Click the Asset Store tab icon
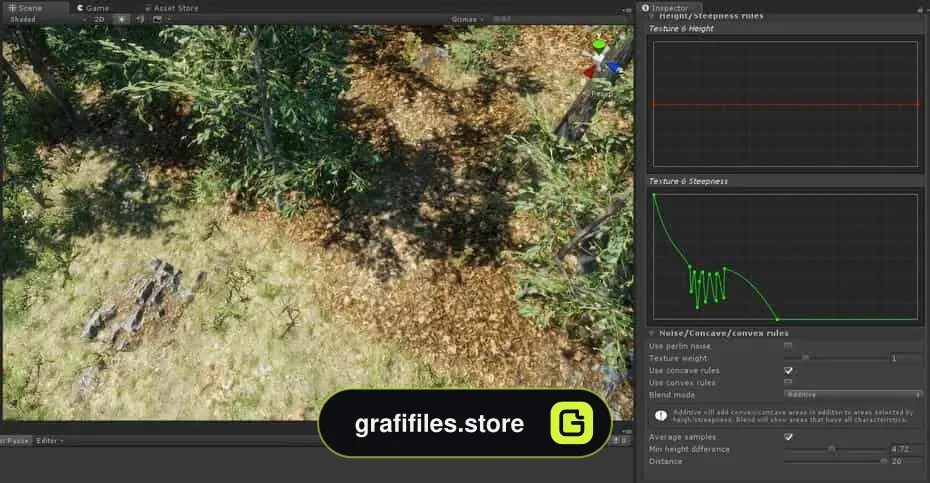This screenshot has width=930, height=483. (148, 8)
